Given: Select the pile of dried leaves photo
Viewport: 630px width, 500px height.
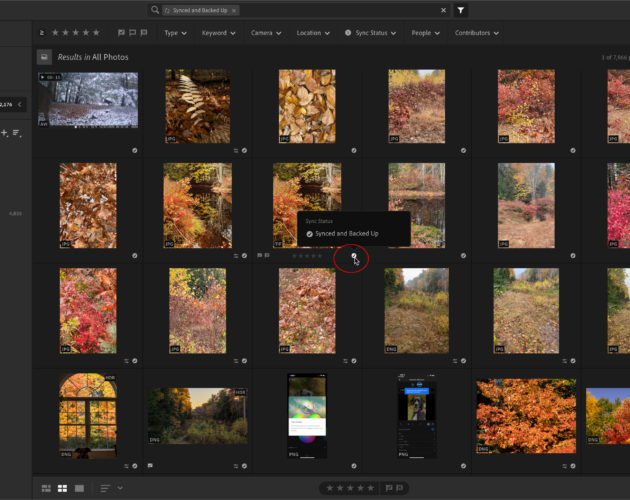Looking at the screenshot, I should coord(307,106).
